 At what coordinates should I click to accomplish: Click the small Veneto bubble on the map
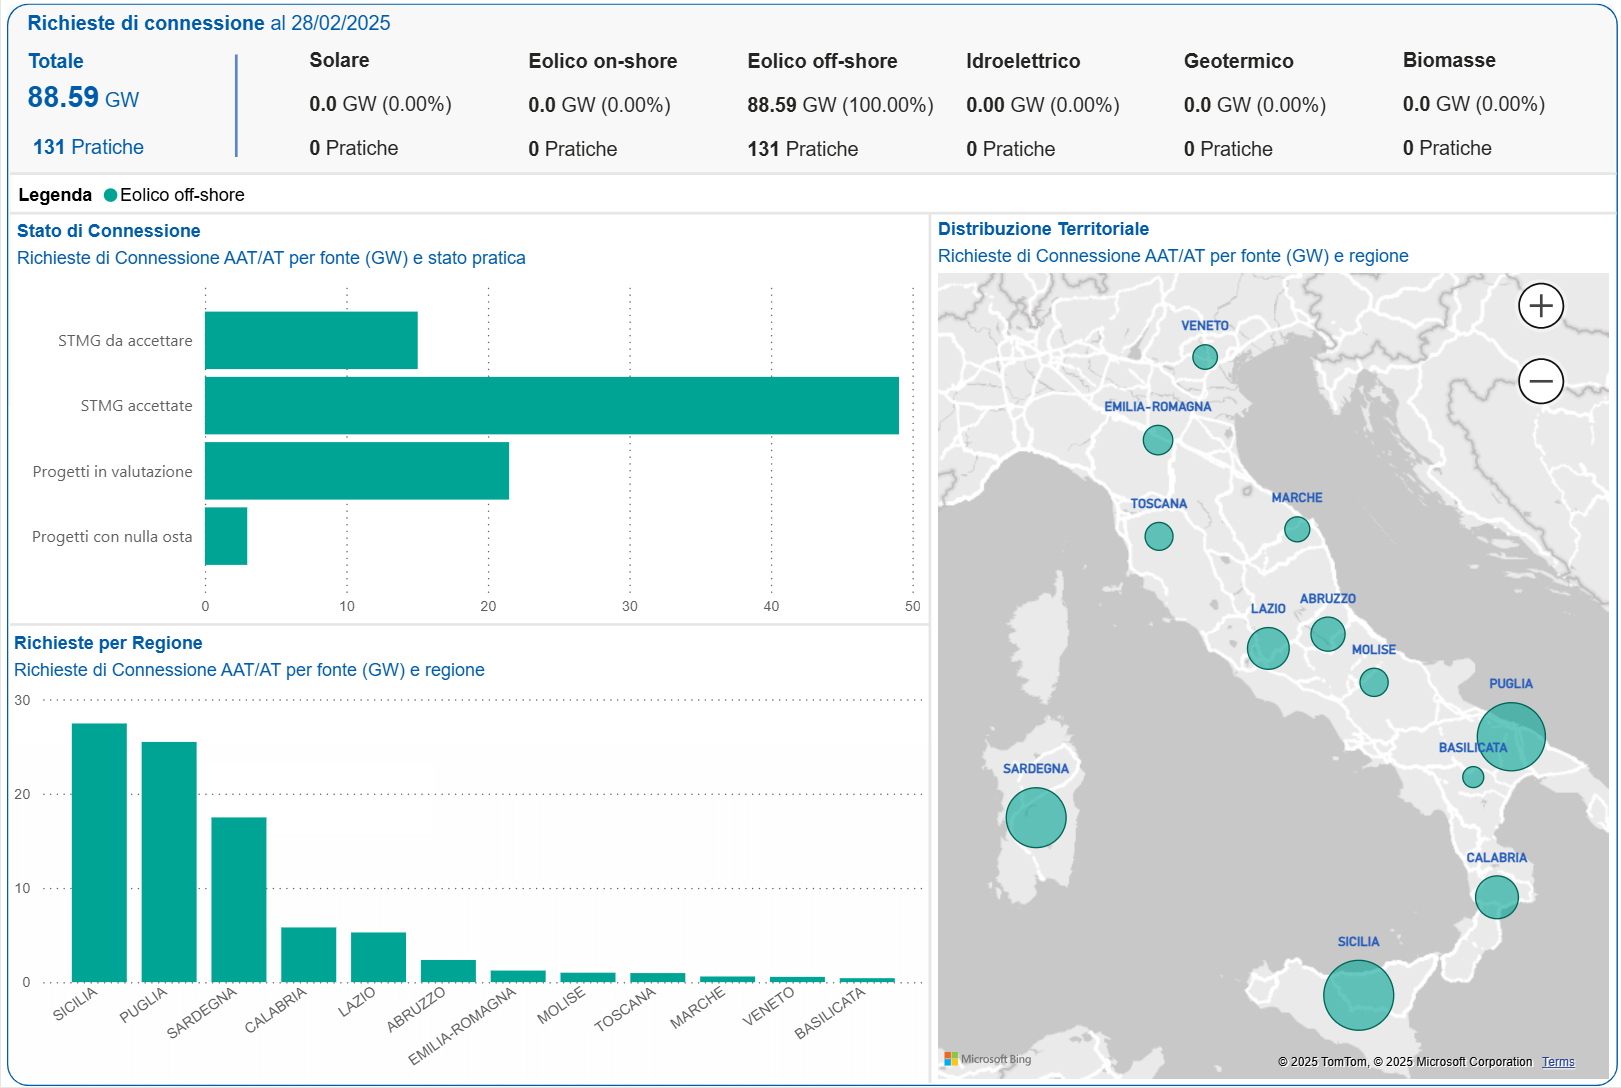(x=1205, y=356)
